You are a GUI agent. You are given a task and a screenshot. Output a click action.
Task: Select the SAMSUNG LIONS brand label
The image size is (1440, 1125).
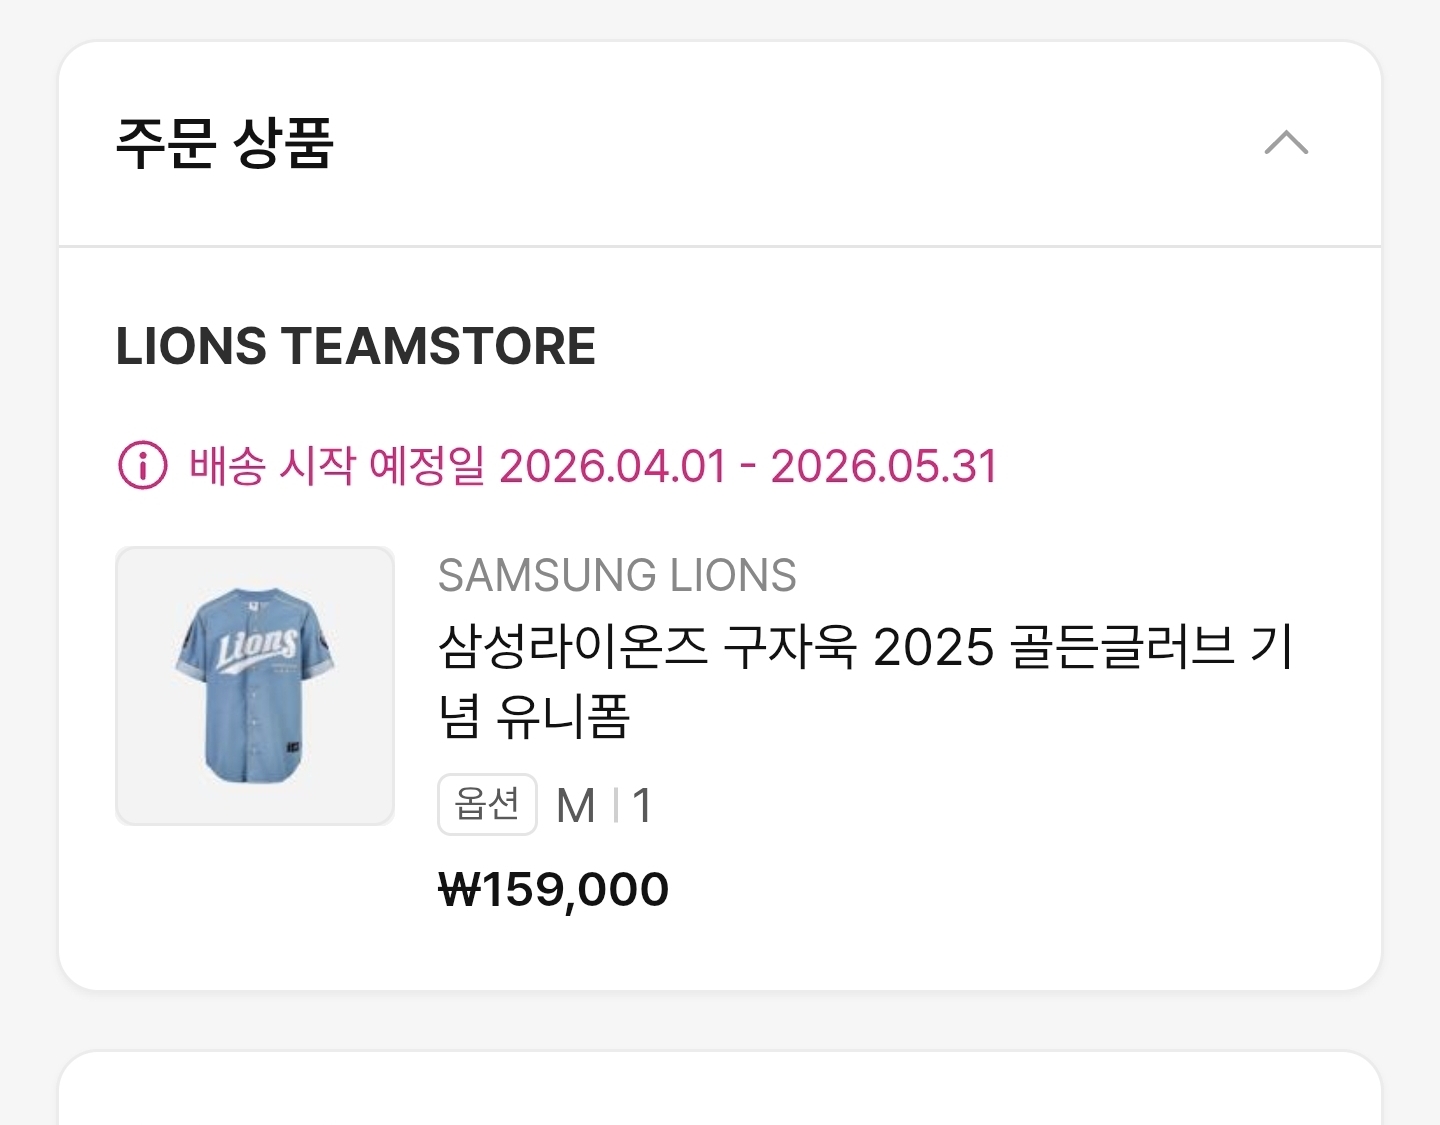pyautogui.click(x=617, y=575)
